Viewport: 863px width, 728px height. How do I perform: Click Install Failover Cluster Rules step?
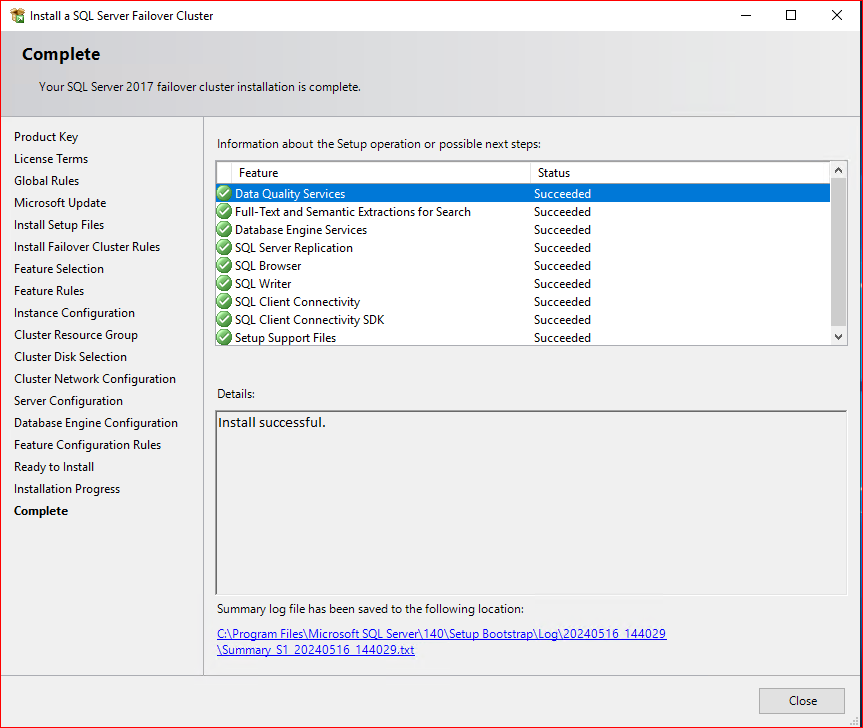[87, 247]
